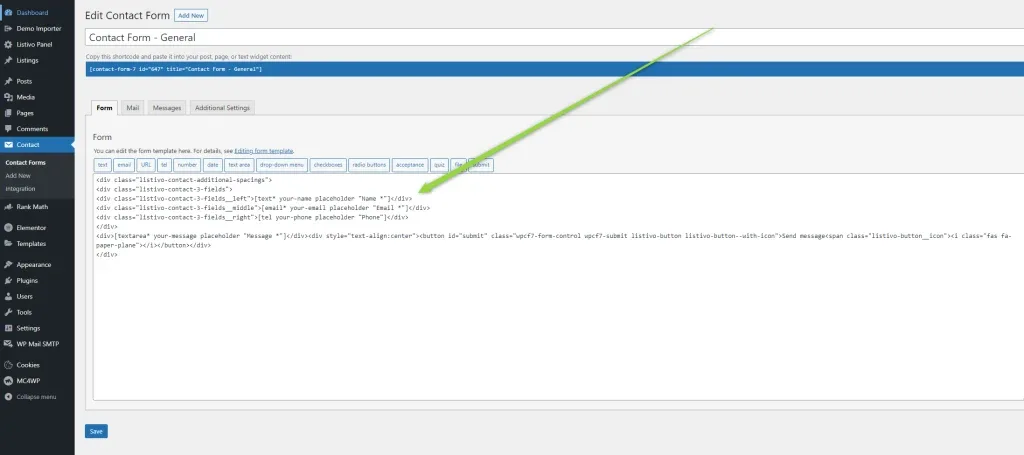Click the Media library icon
This screenshot has width=1024, height=455.
[x=8, y=97]
